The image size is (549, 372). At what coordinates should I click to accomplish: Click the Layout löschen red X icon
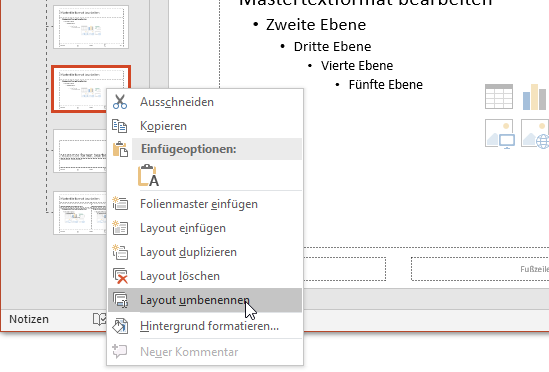coord(120,276)
